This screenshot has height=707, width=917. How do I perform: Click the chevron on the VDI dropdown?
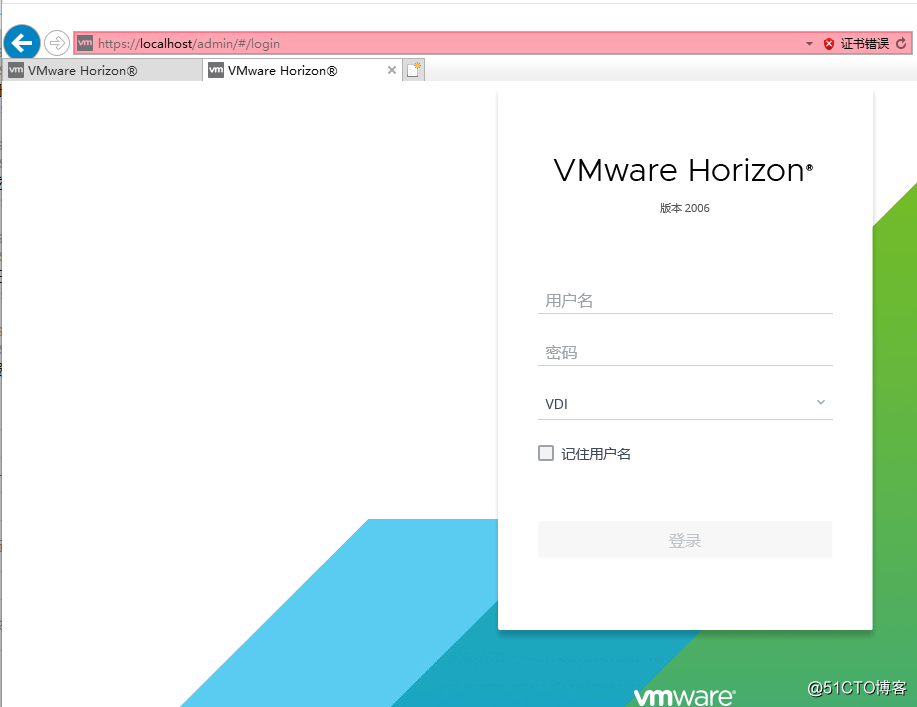pos(821,402)
